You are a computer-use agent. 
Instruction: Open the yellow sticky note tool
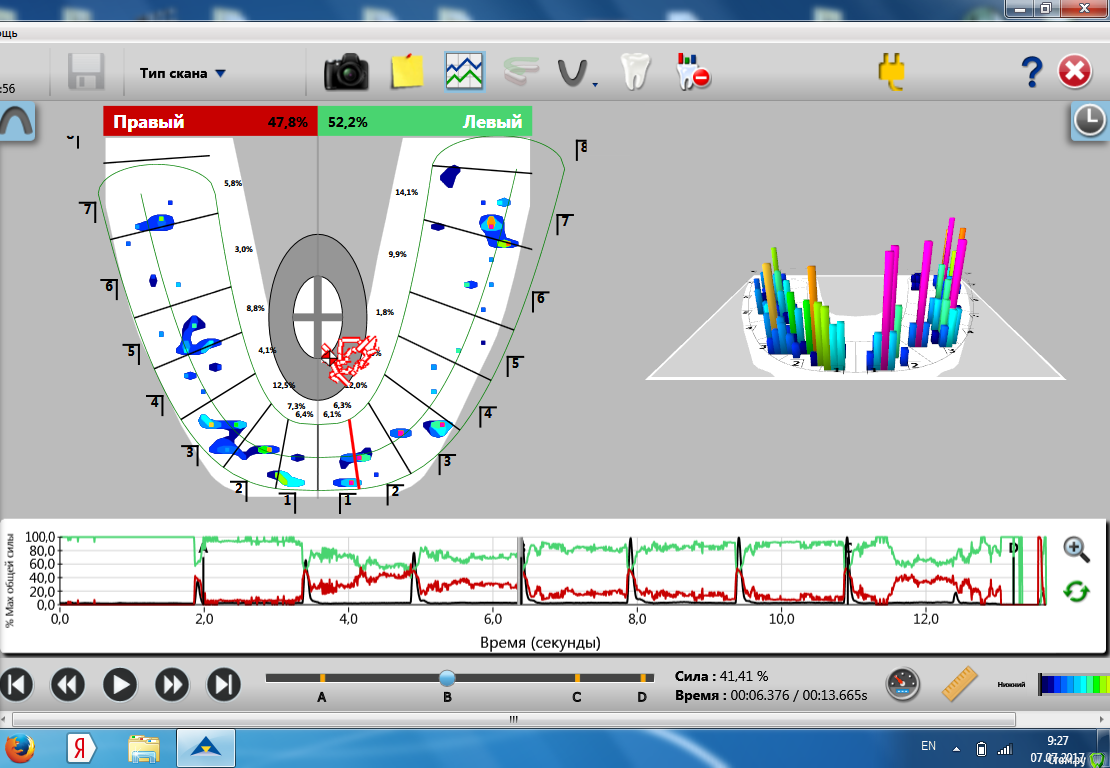pyautogui.click(x=407, y=73)
